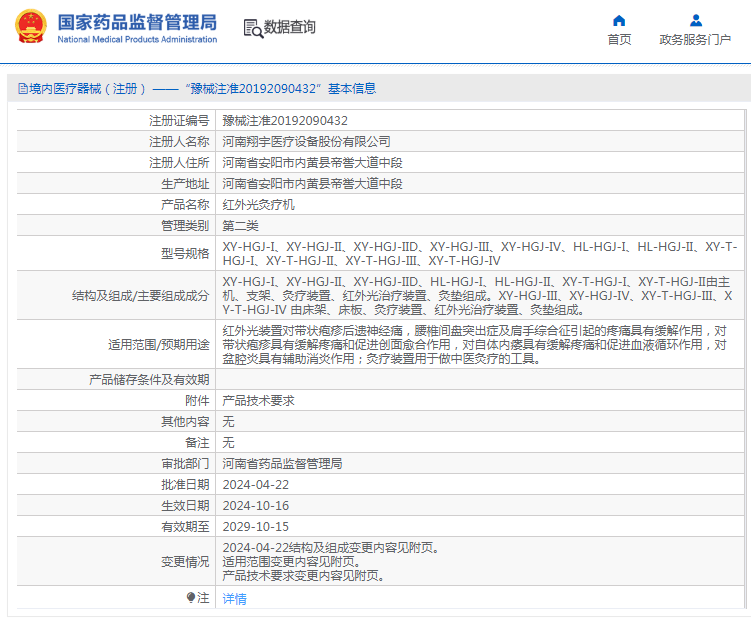Select 河南翔宇医疗设备股份有限公司
The height and width of the screenshot is (618, 751).
307,142
